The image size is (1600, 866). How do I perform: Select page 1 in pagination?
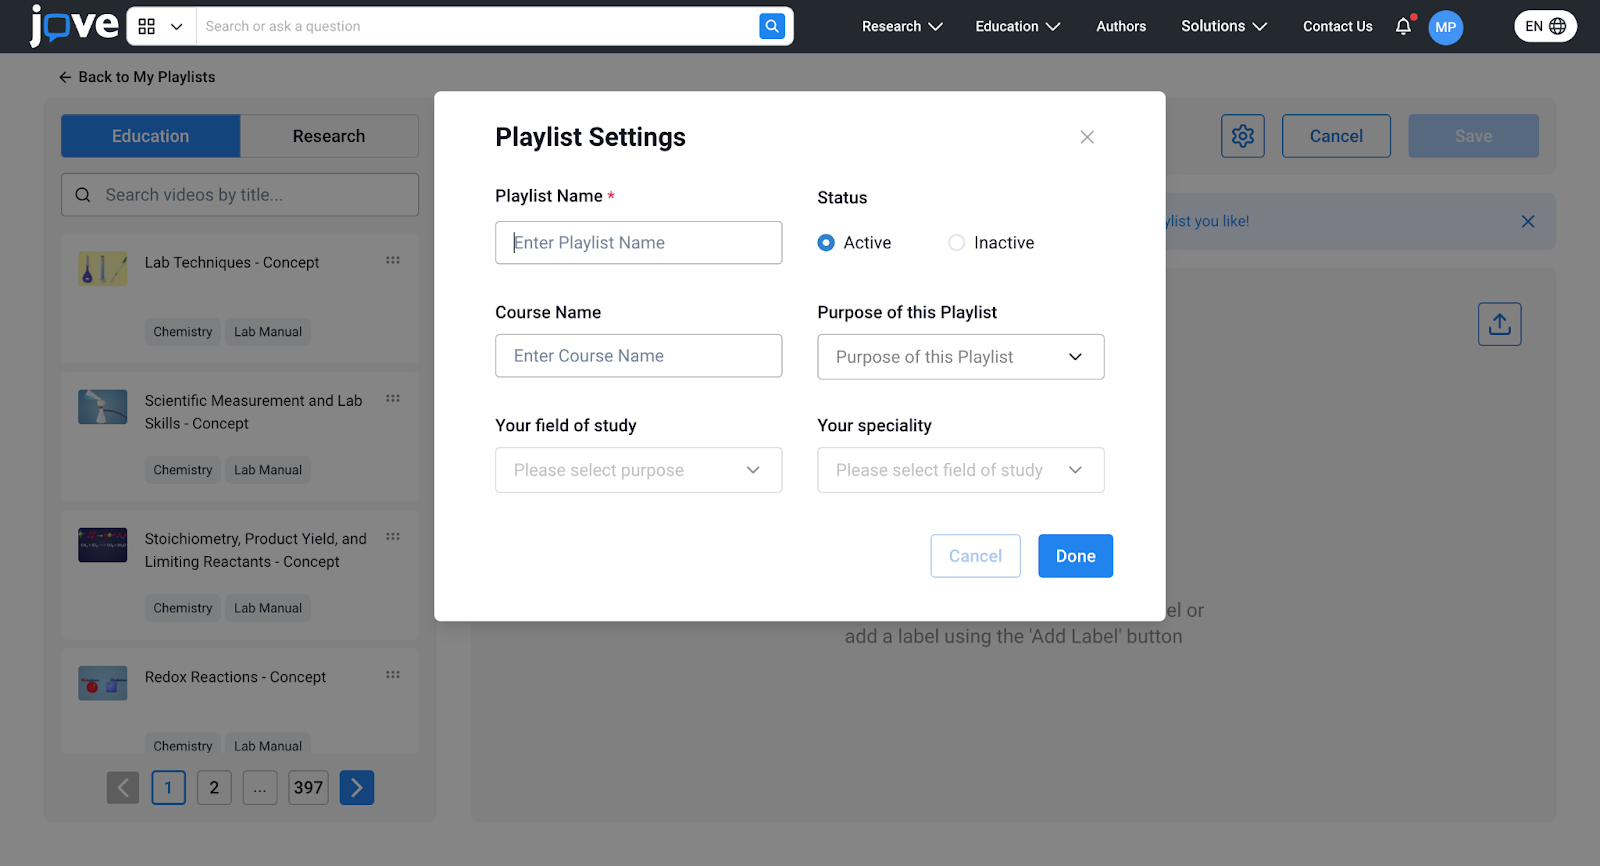tap(168, 788)
